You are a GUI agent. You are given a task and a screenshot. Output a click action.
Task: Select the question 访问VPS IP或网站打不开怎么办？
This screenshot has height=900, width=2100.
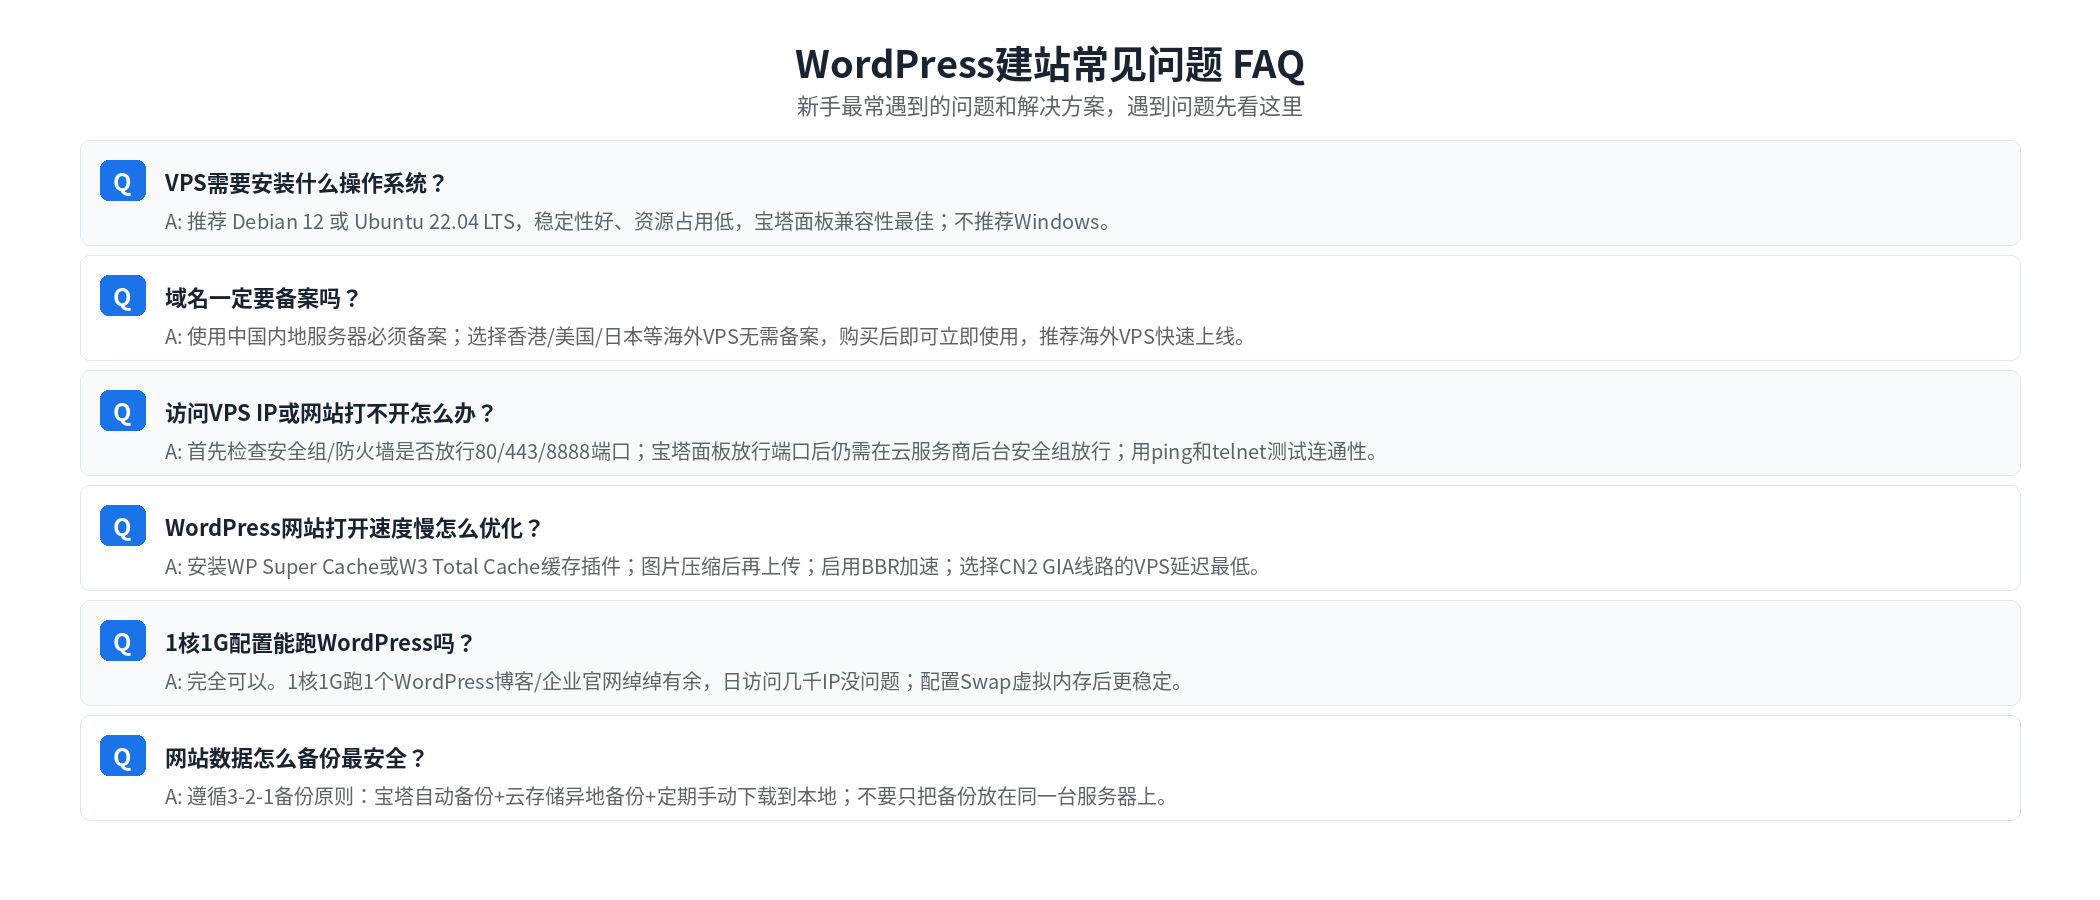tap(330, 413)
